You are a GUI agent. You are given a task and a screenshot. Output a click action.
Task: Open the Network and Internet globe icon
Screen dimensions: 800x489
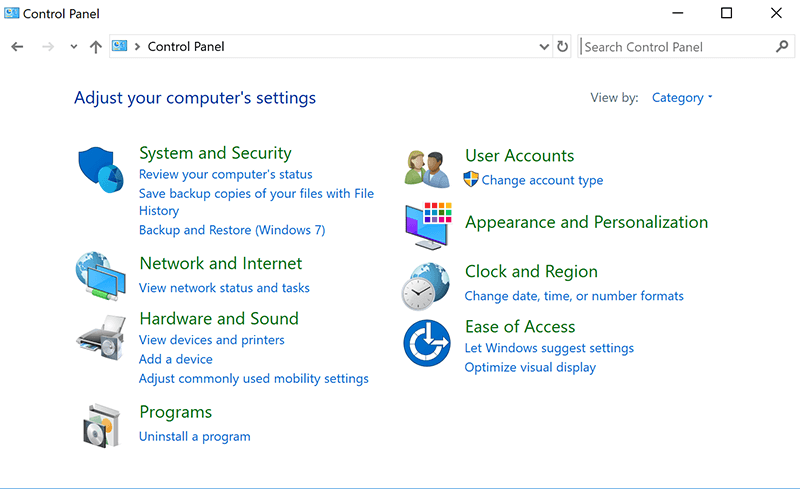(x=101, y=275)
